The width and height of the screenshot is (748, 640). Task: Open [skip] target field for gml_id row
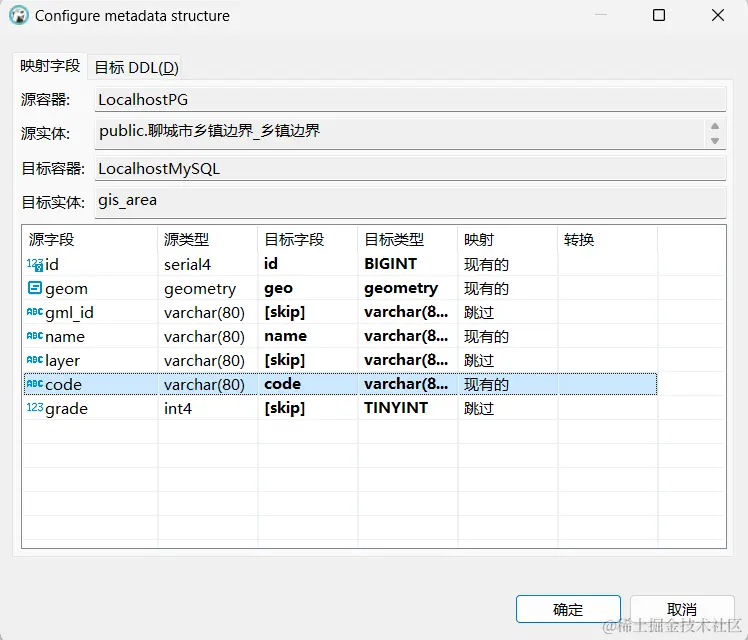tap(308, 312)
